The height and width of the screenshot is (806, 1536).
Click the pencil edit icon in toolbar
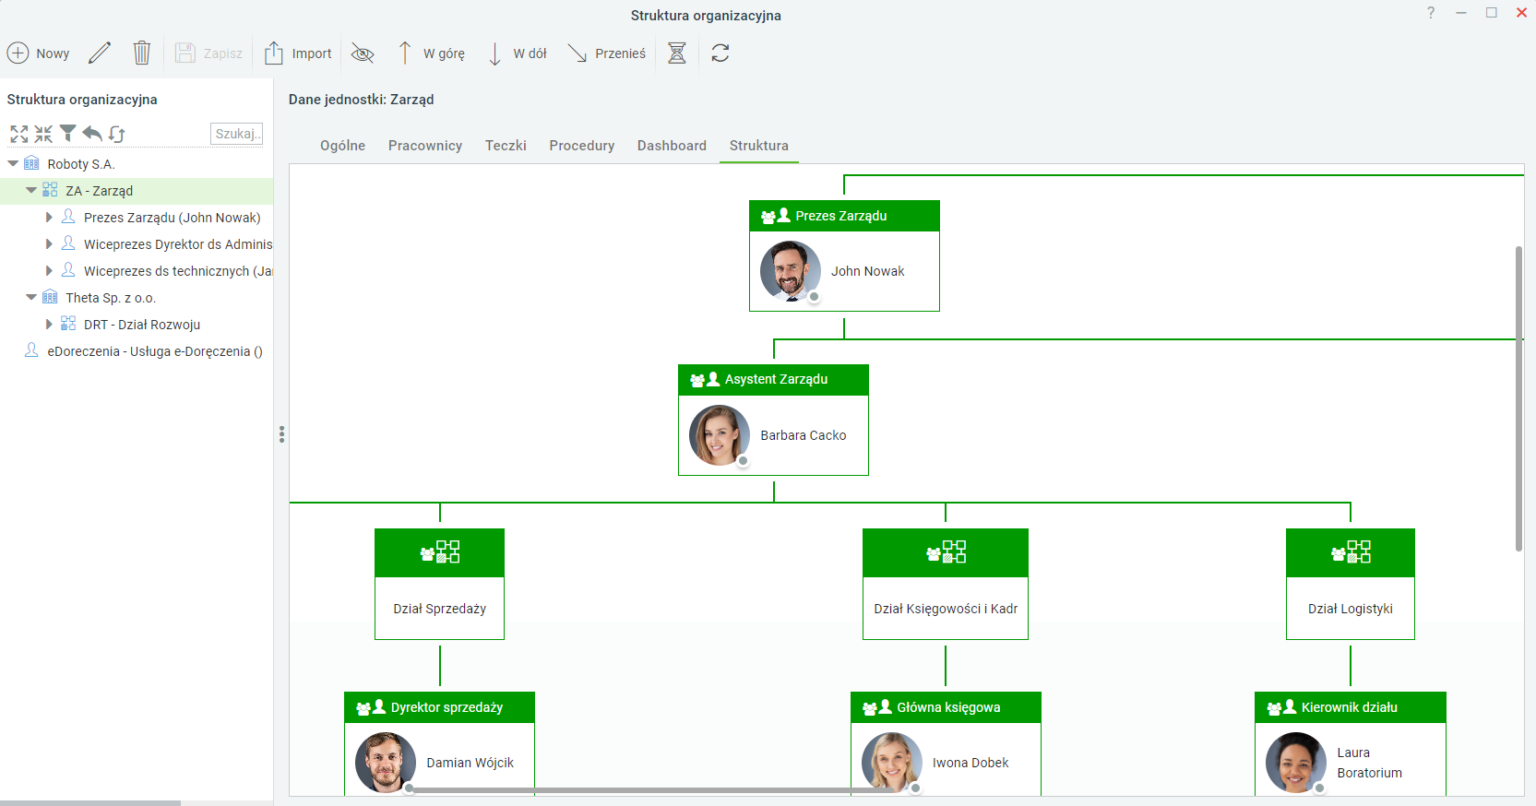tap(99, 53)
